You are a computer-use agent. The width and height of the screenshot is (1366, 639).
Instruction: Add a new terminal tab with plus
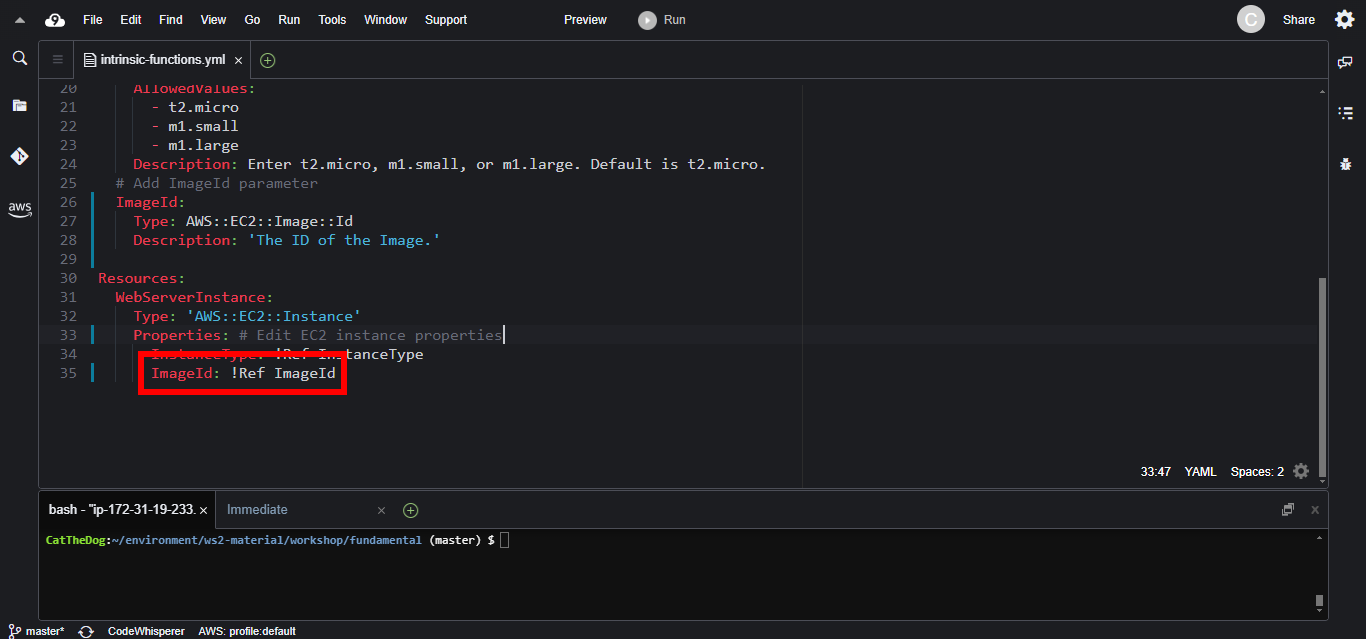pos(410,510)
